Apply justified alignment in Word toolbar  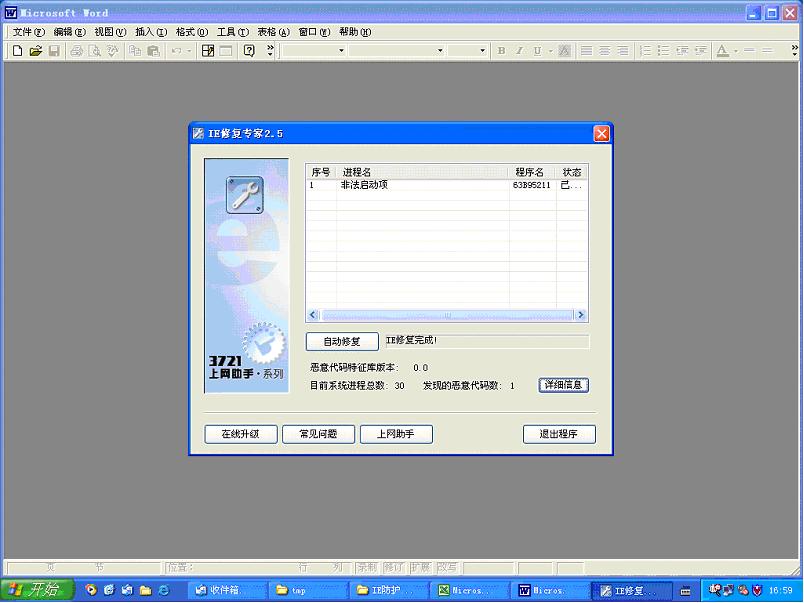click(x=587, y=51)
